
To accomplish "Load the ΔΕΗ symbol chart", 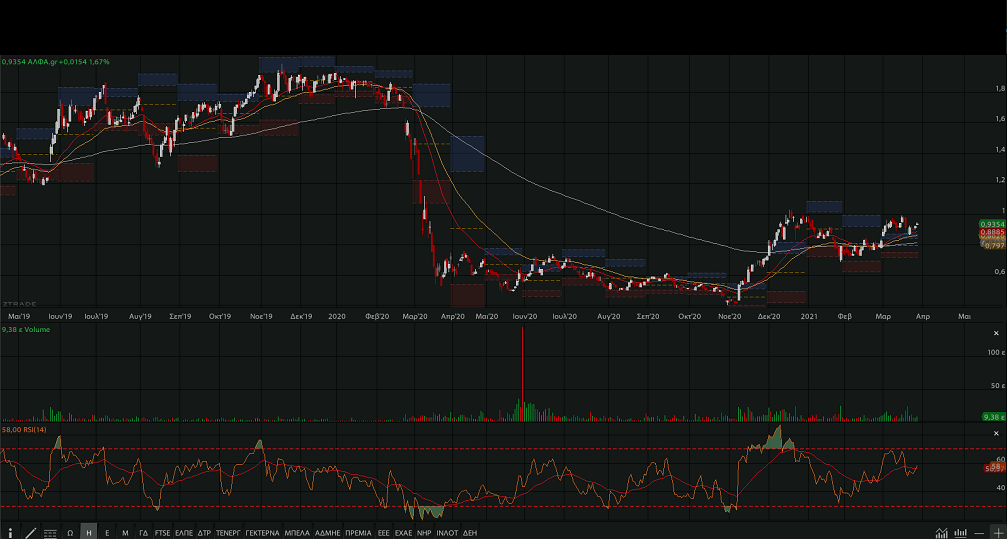I will [470, 533].
